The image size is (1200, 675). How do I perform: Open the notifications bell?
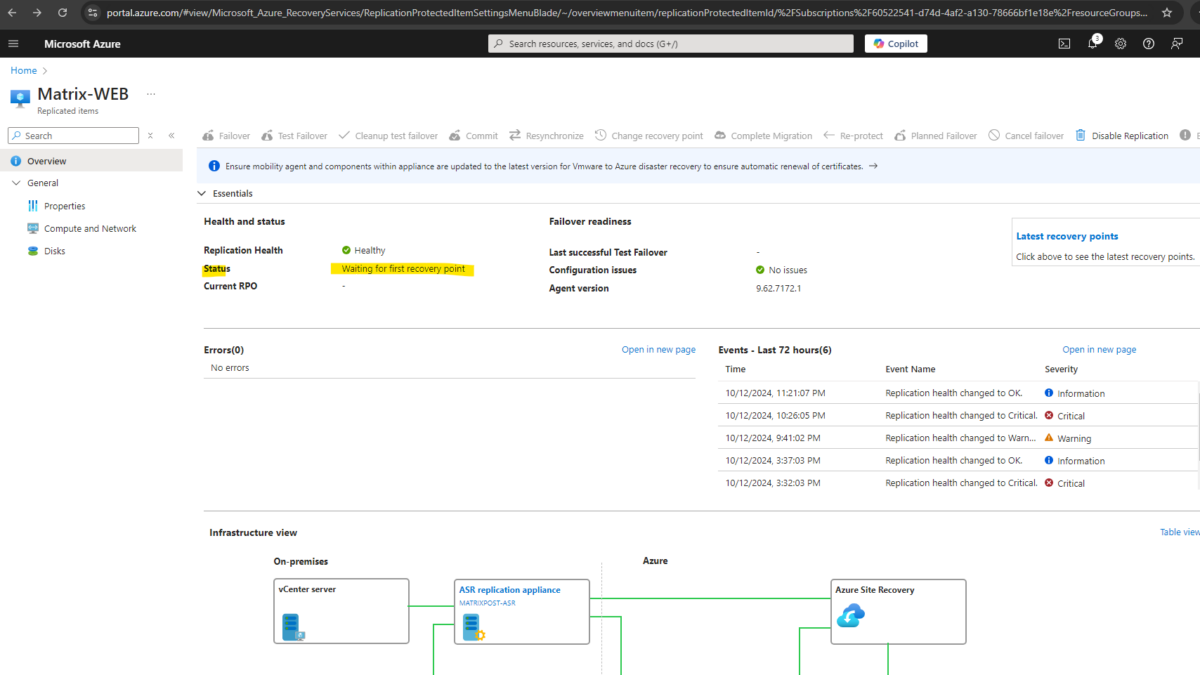(1092, 43)
